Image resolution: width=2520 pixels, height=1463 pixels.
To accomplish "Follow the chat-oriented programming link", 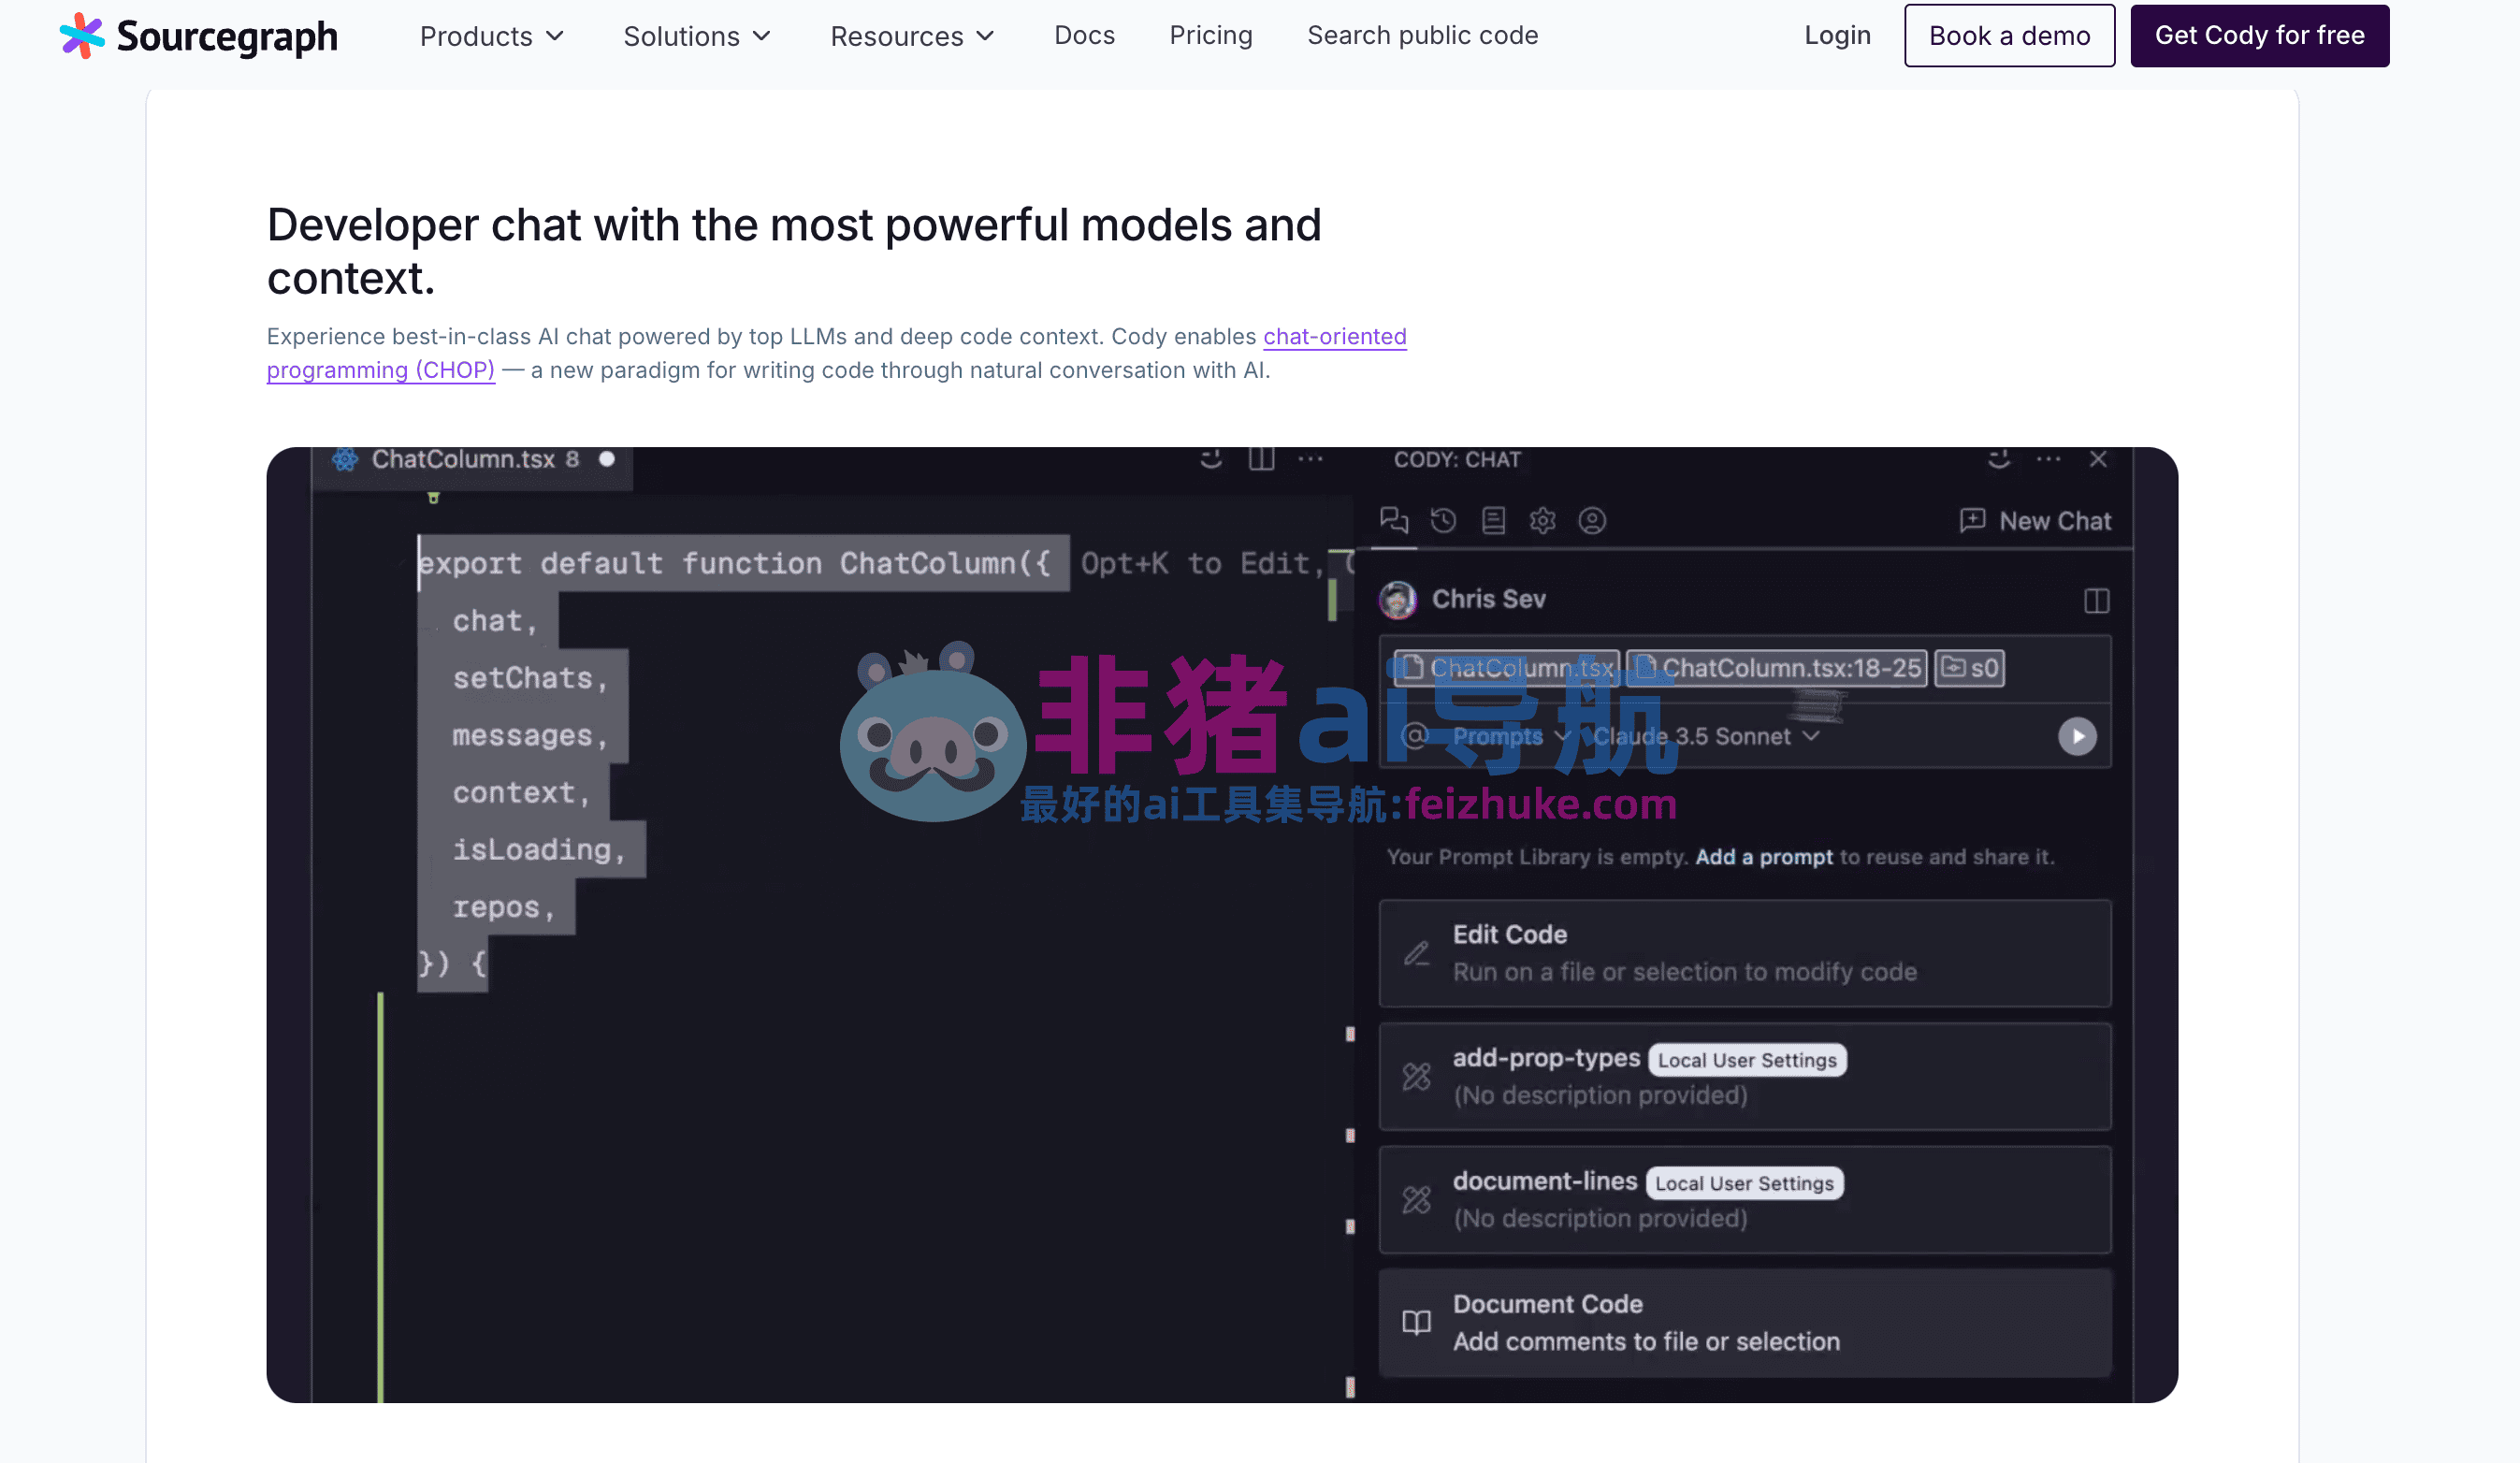I will pyautogui.click(x=1334, y=337).
